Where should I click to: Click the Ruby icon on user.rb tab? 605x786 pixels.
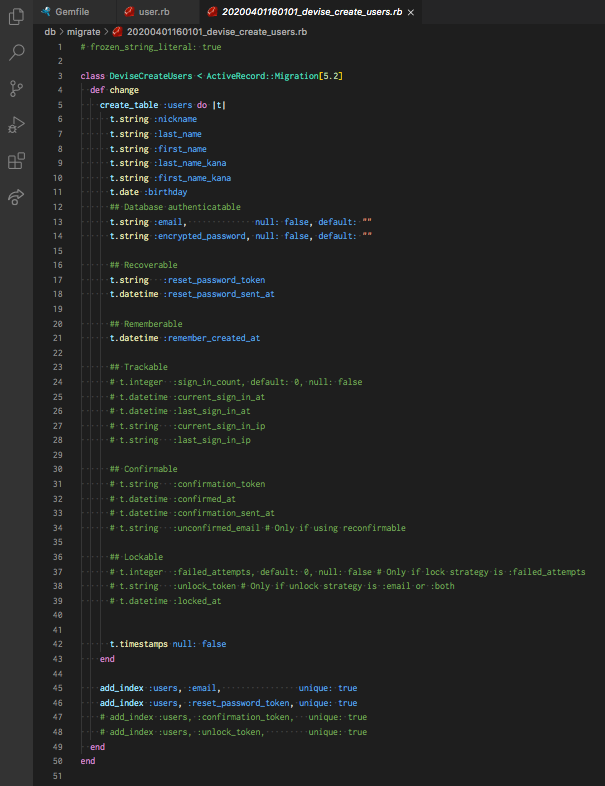(x=129, y=12)
